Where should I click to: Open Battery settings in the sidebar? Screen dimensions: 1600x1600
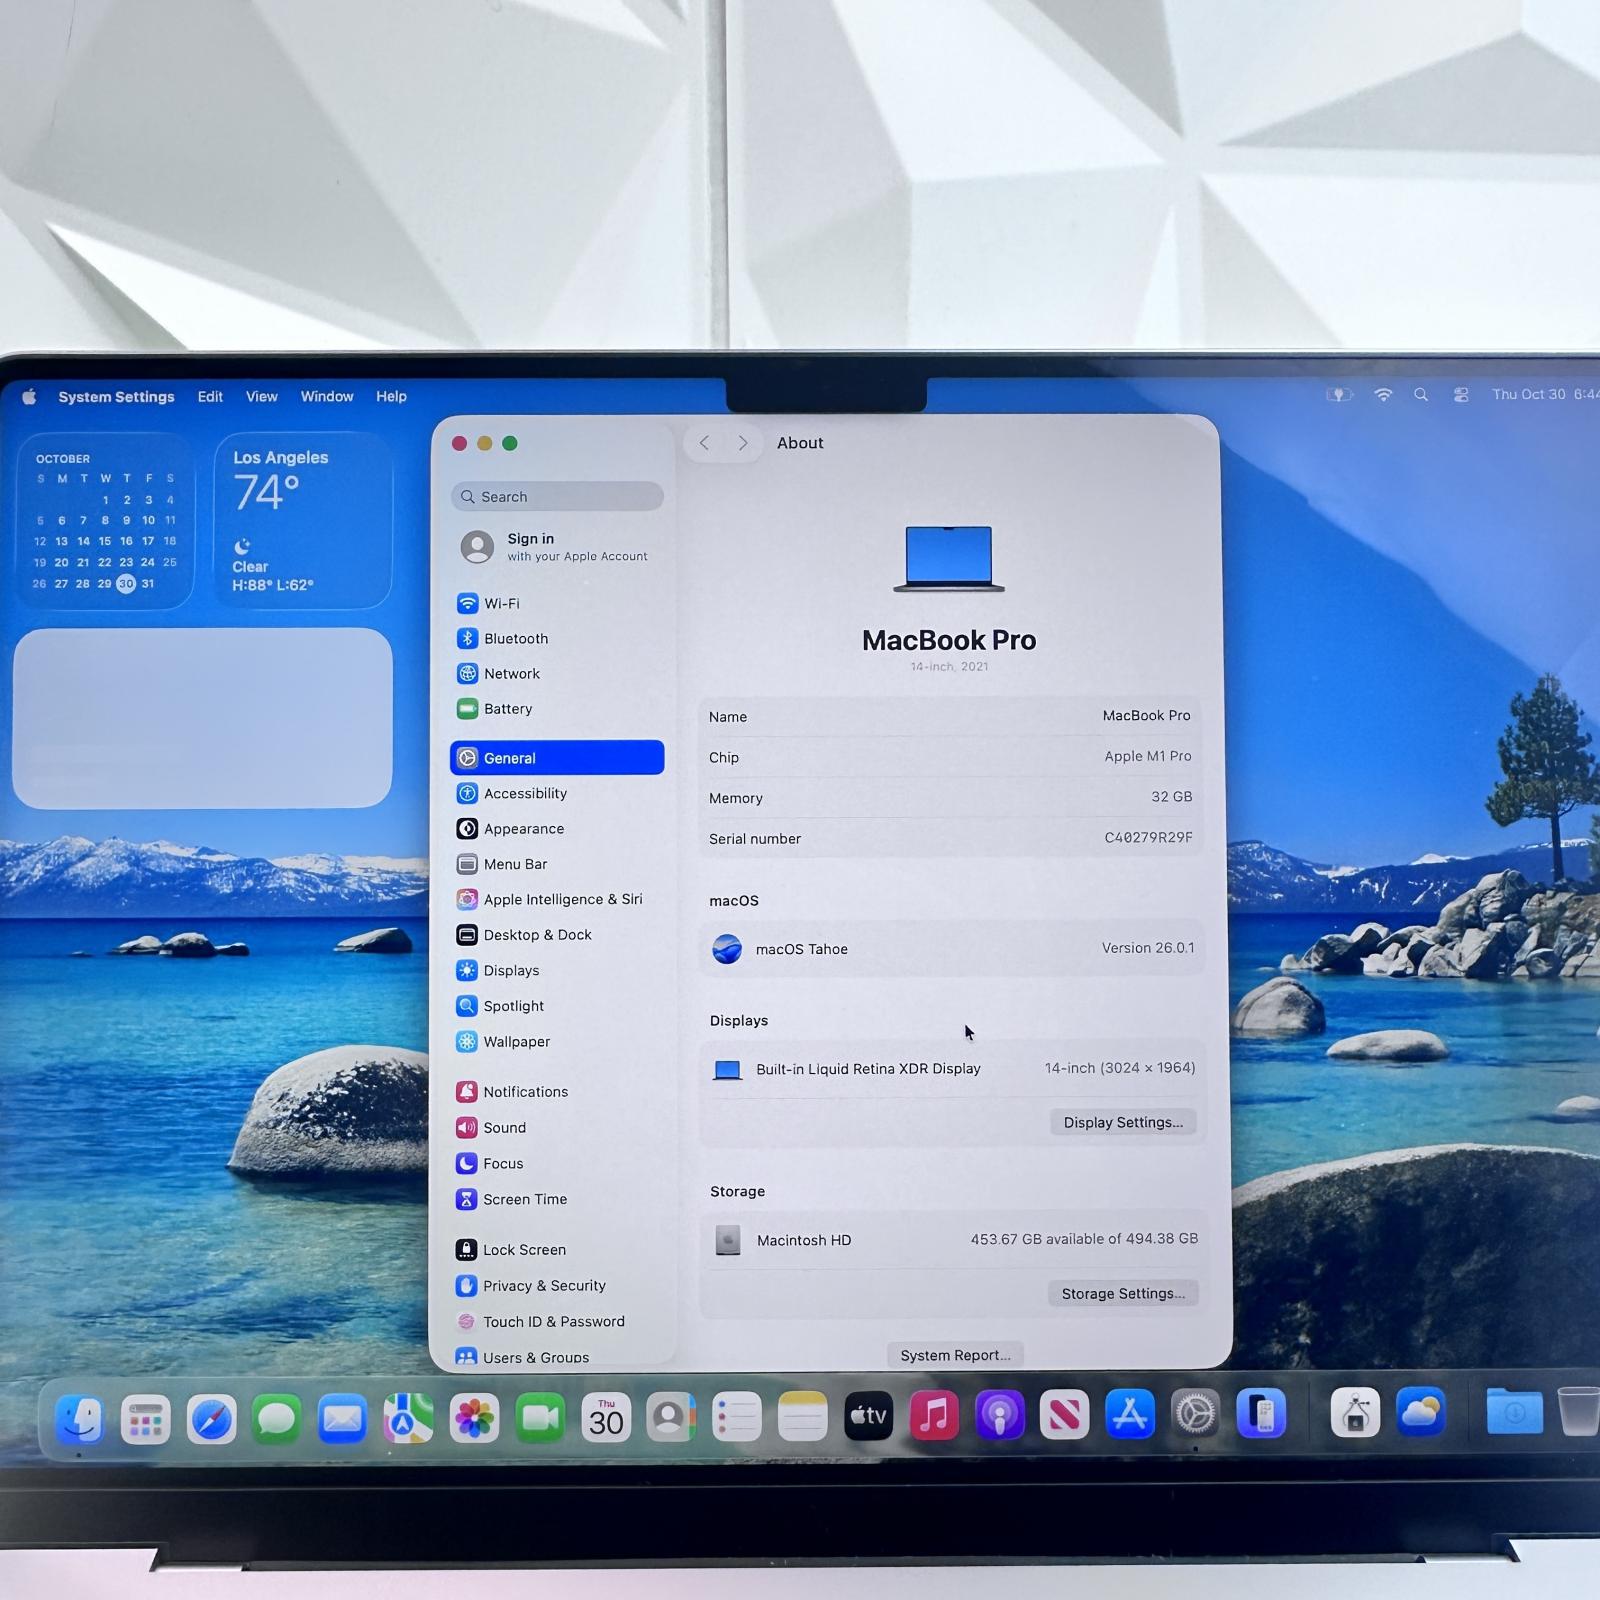508,708
